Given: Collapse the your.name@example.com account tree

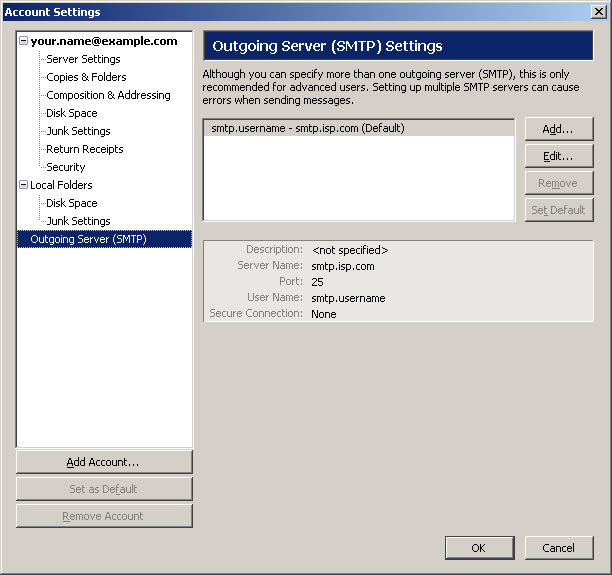Looking at the screenshot, I should point(23,41).
